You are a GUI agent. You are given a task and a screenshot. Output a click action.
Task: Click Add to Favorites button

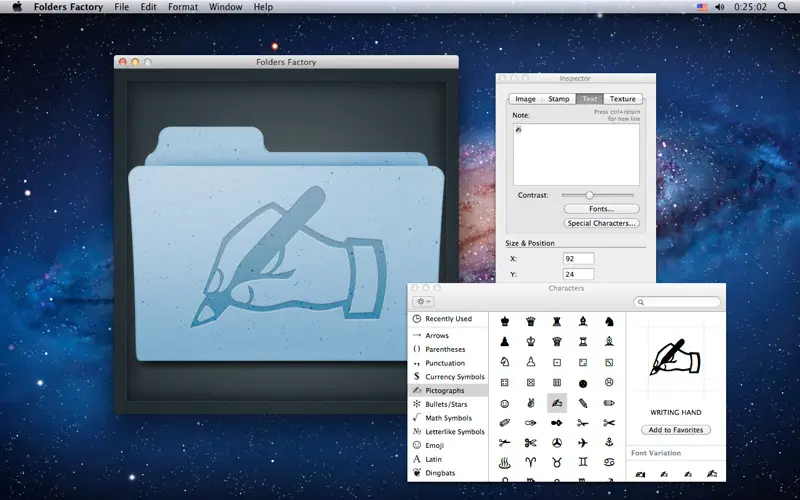(676, 430)
